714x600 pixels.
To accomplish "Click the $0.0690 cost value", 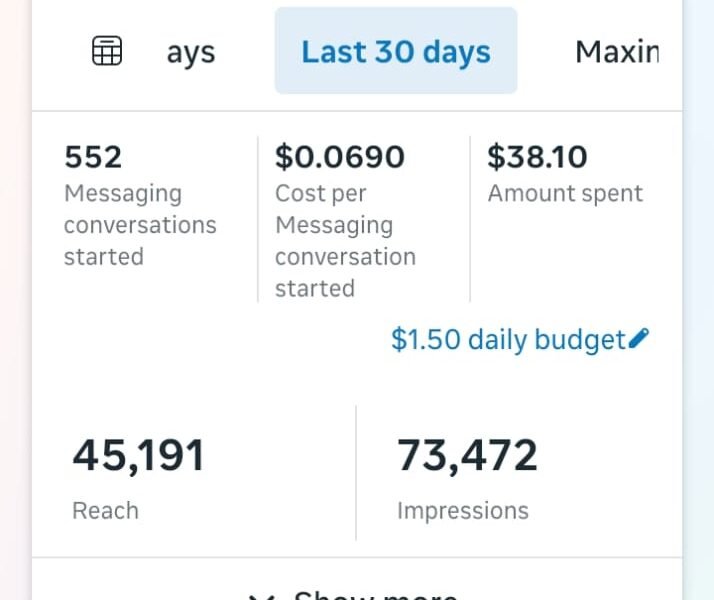I will click(340, 157).
